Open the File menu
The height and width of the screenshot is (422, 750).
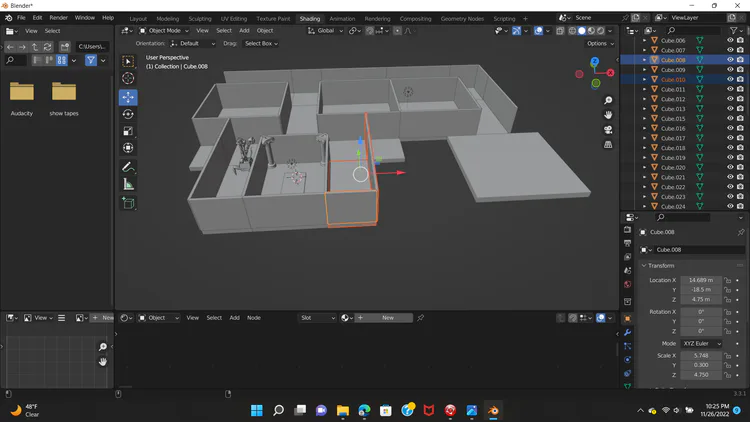click(21, 18)
